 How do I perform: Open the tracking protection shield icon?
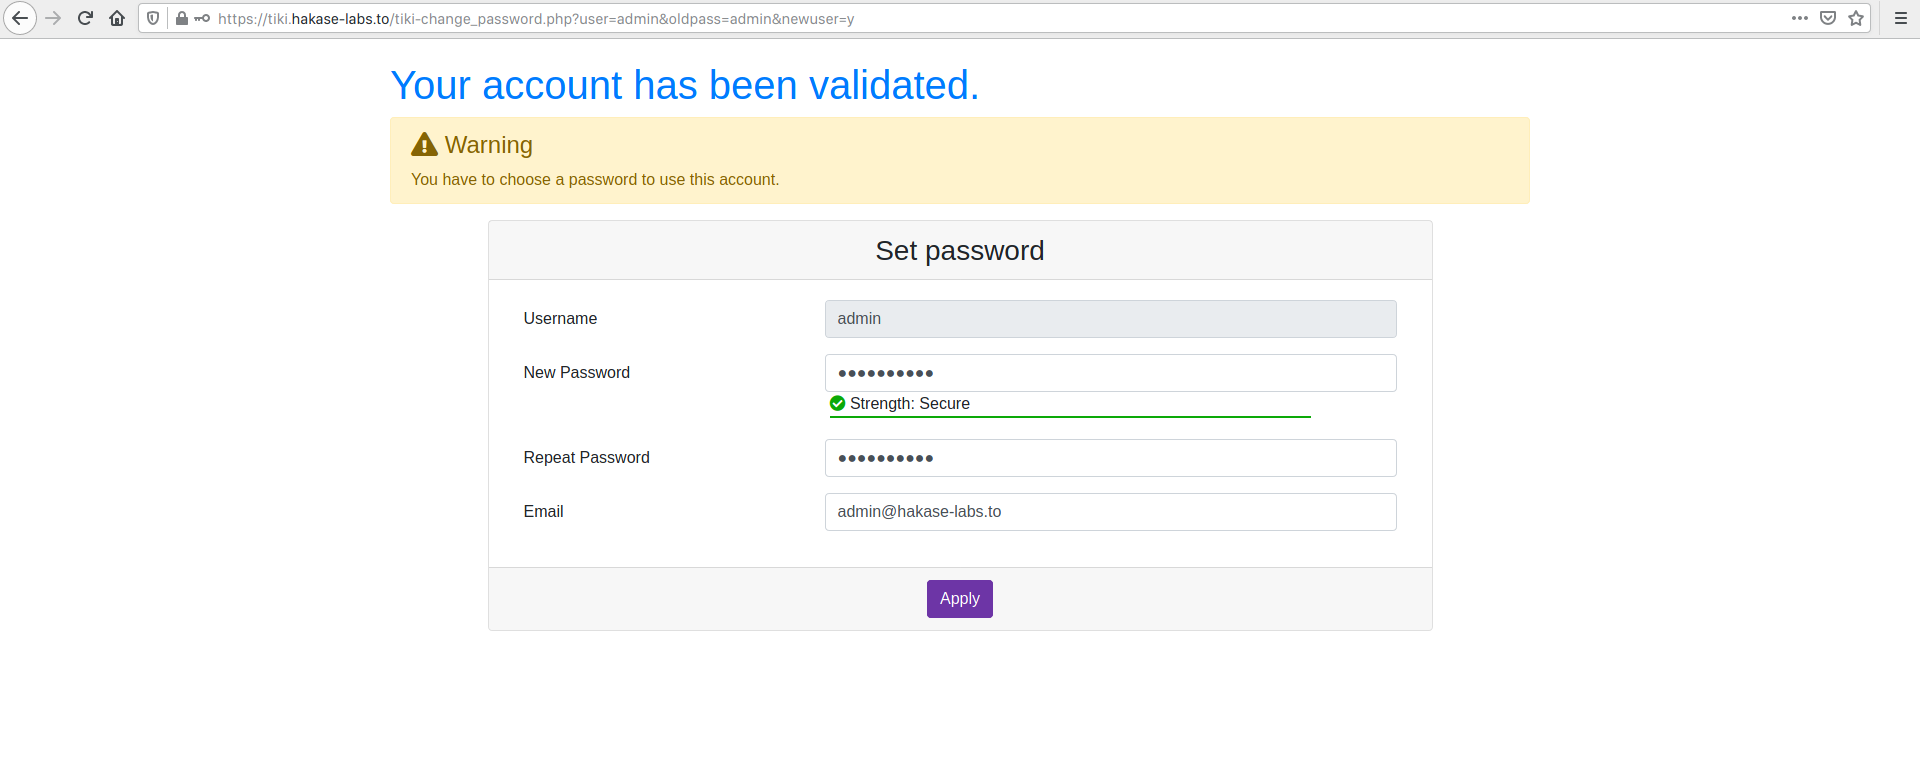pos(153,18)
